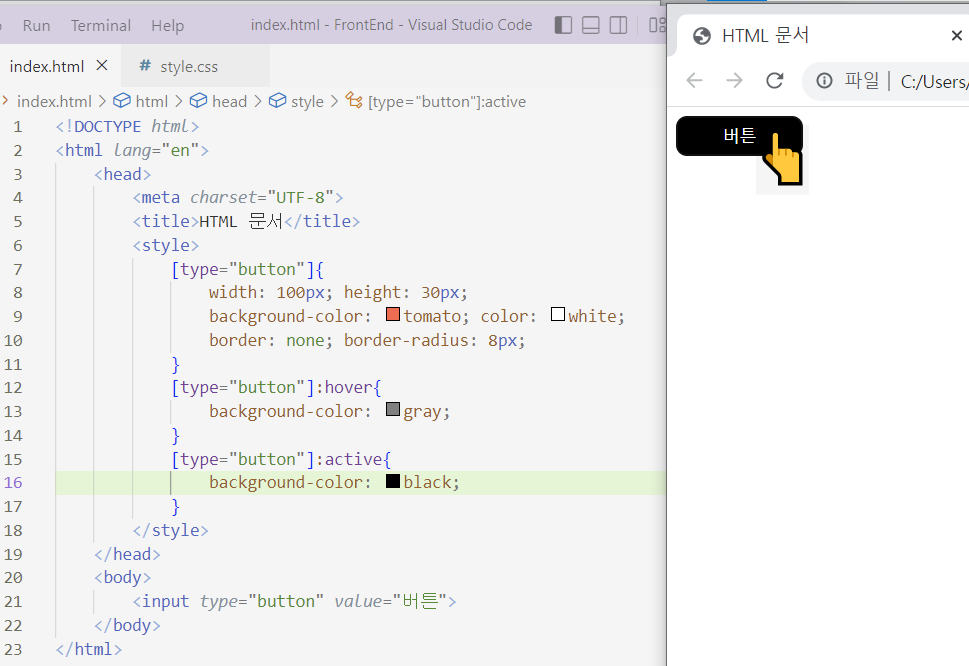Go forward in the browser
The width and height of the screenshot is (969, 666).
tap(734, 80)
